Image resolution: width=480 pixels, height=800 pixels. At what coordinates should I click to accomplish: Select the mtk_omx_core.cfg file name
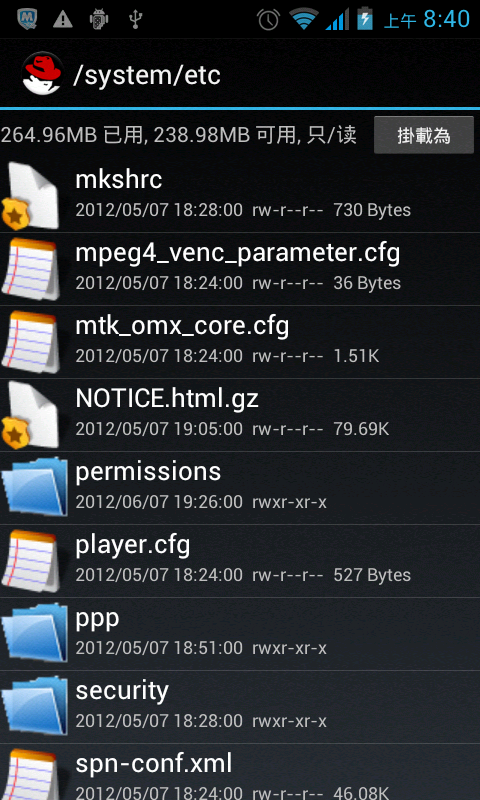click(182, 327)
